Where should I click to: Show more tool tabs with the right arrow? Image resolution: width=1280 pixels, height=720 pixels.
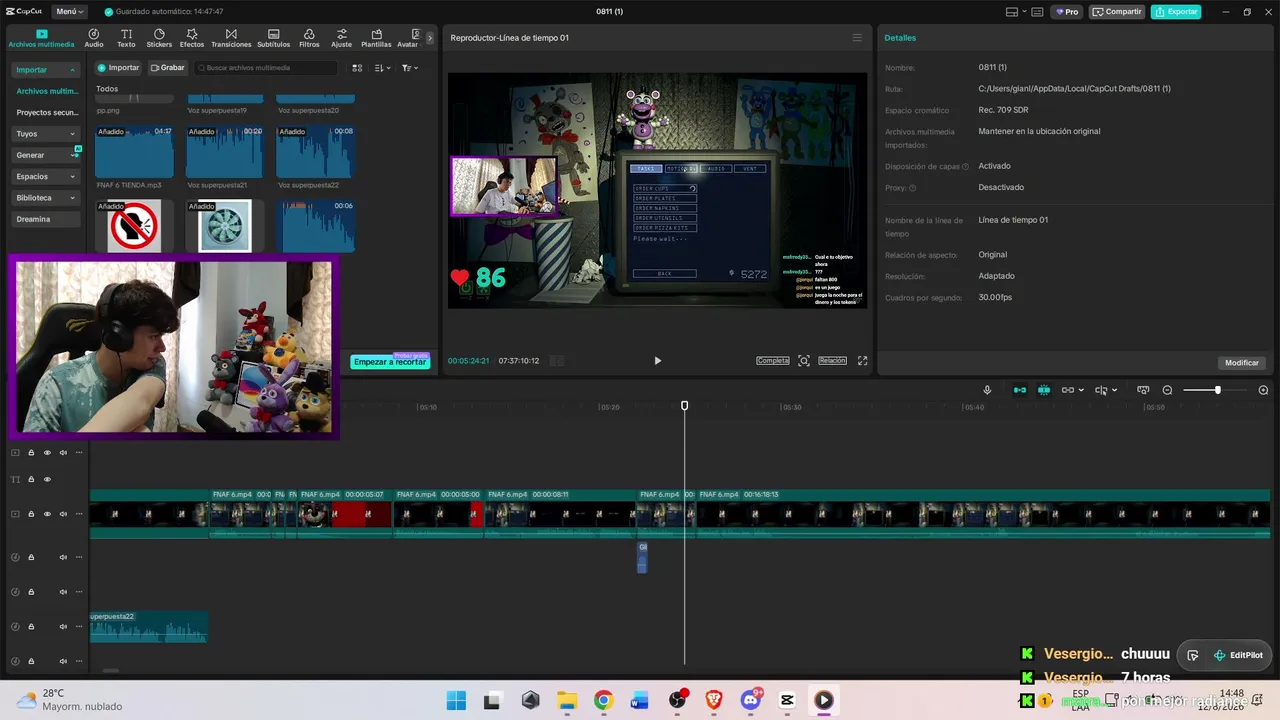[430, 38]
